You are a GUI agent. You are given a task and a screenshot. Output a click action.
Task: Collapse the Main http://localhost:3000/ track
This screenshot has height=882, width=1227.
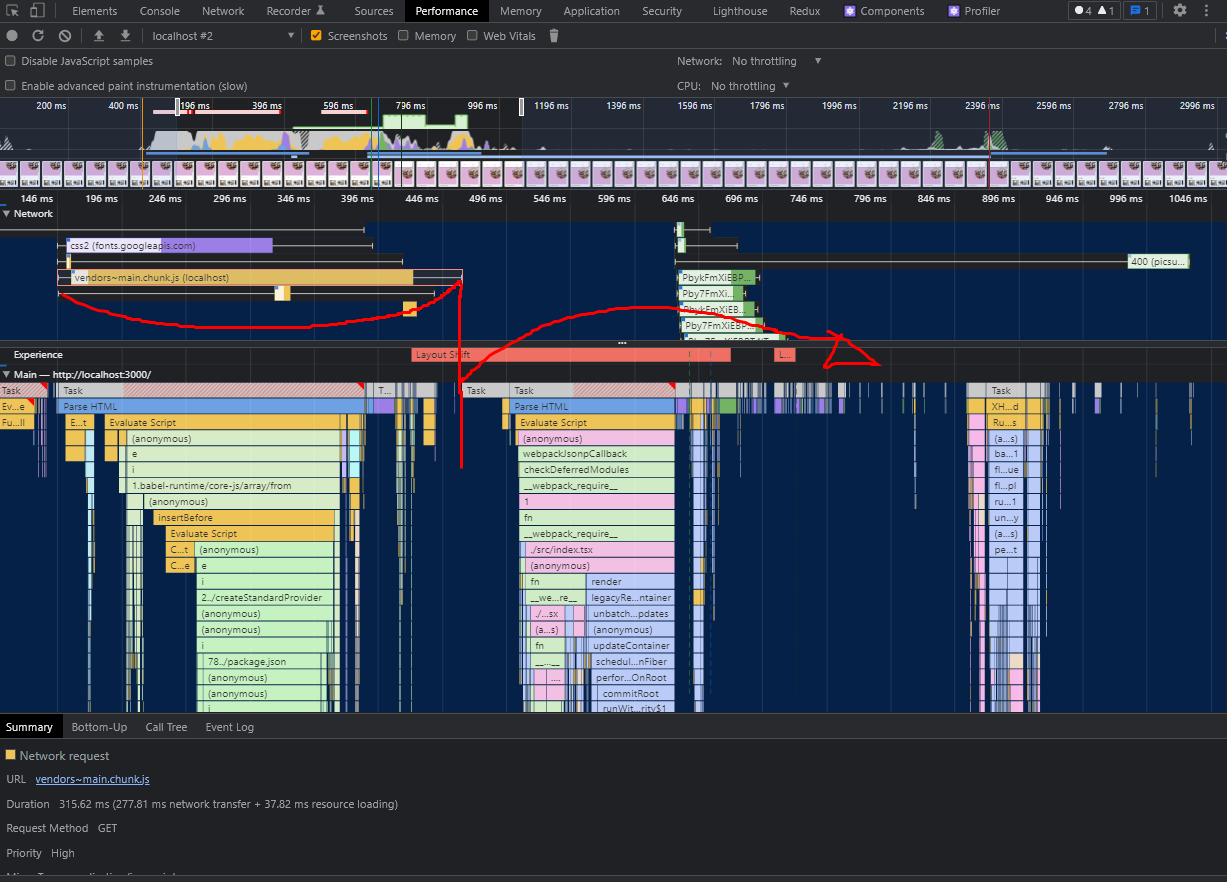10,374
